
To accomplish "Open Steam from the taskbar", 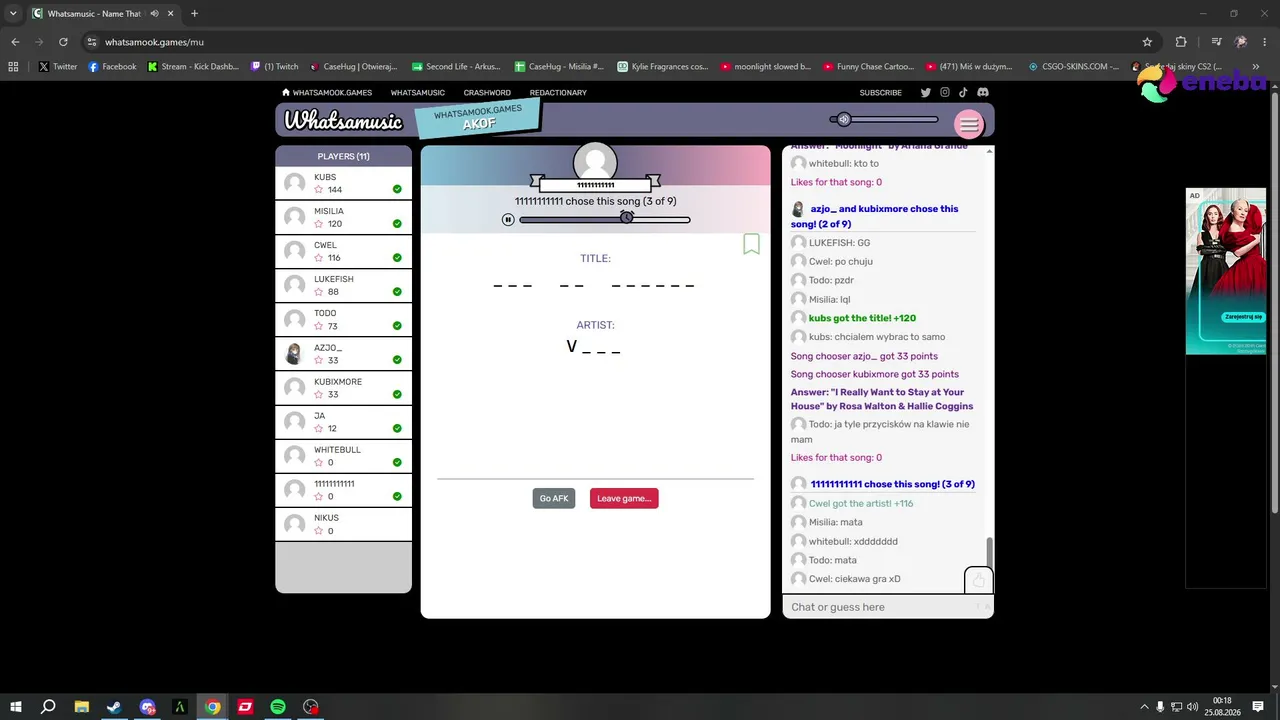I will click(x=114, y=707).
